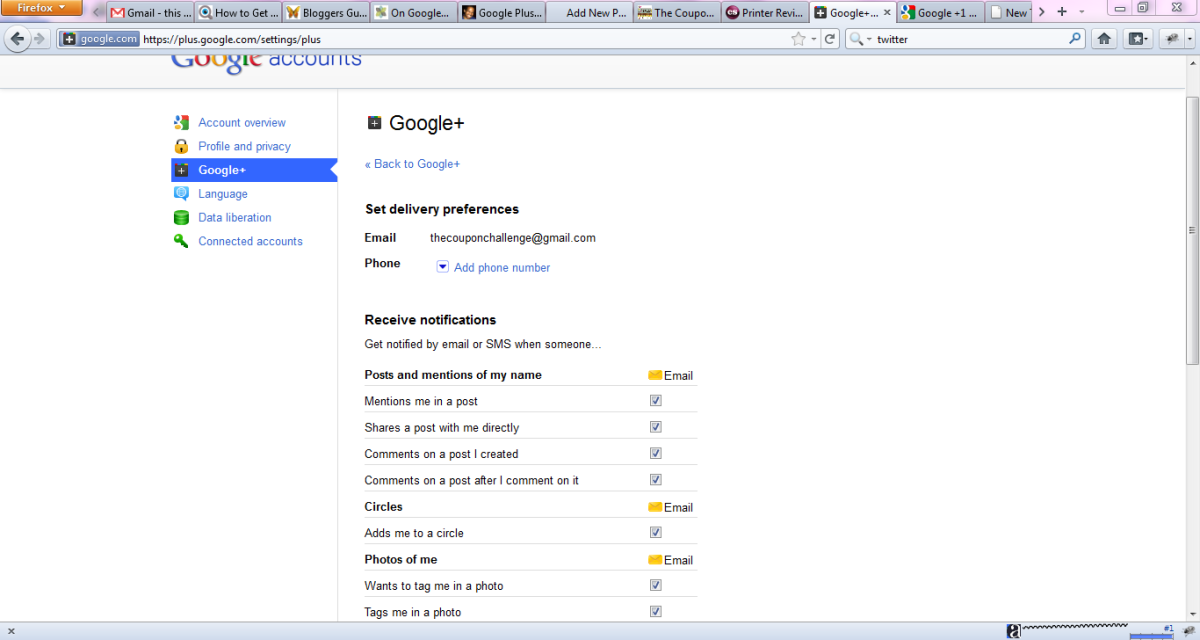Click the Data liberation green icon
This screenshot has height=640, width=1200.
181,217
